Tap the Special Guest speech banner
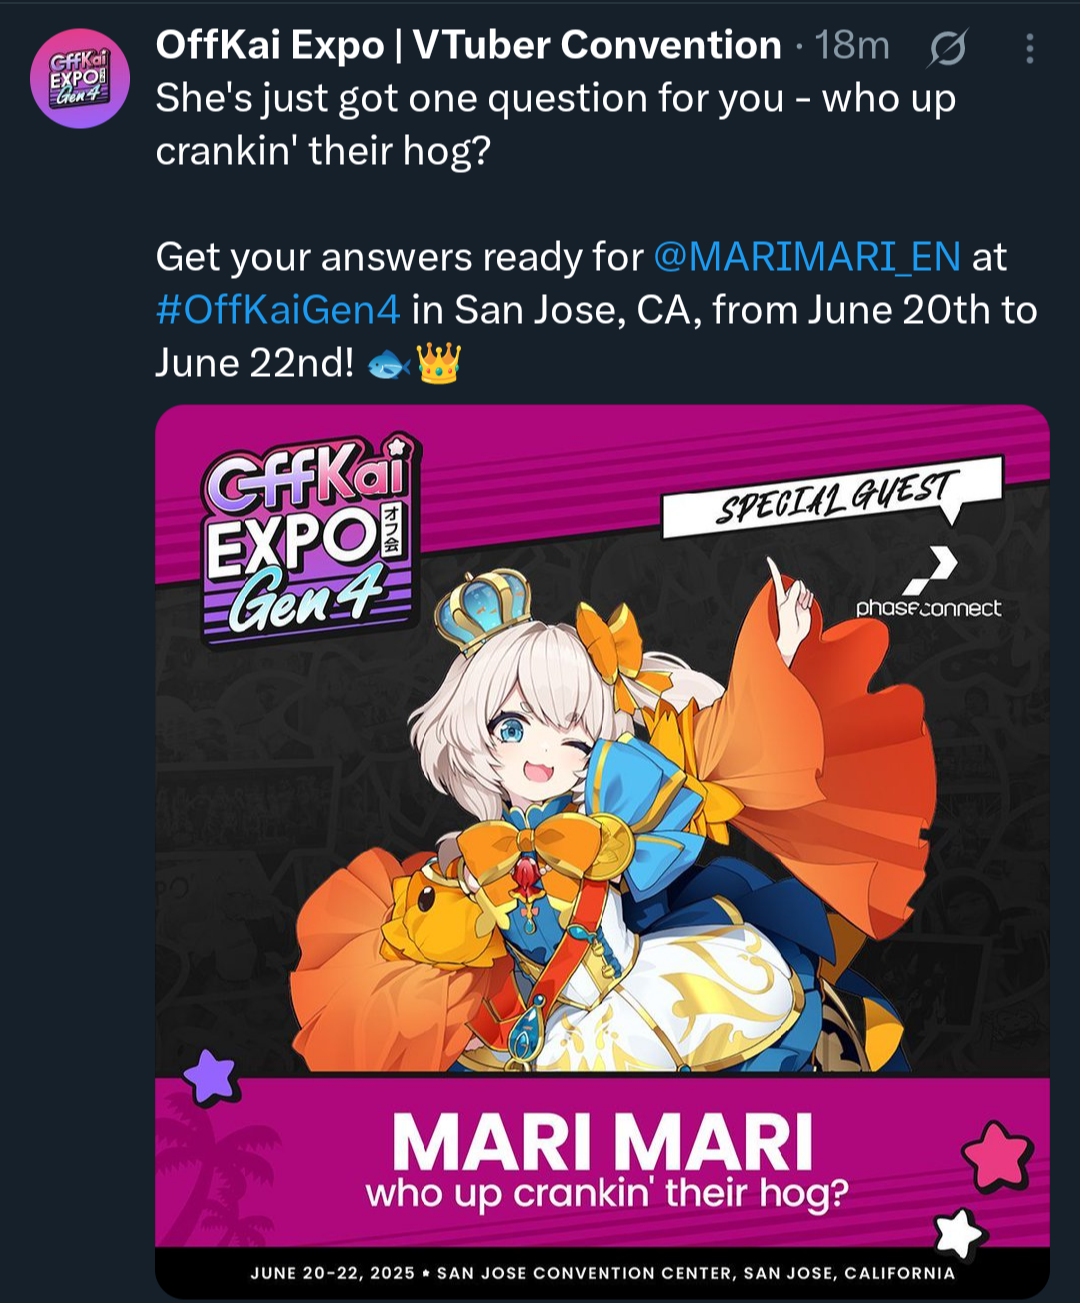The width and height of the screenshot is (1080, 1303). (832, 496)
